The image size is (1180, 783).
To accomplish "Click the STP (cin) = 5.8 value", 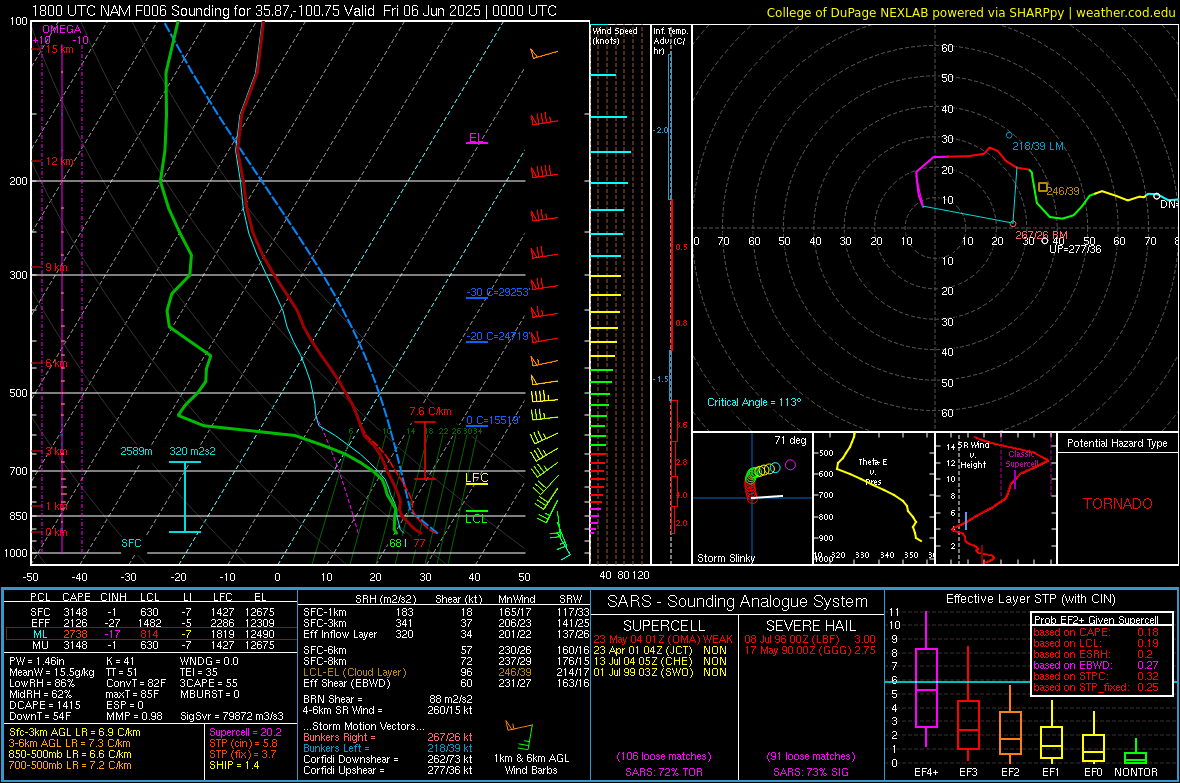I will [x=243, y=743].
